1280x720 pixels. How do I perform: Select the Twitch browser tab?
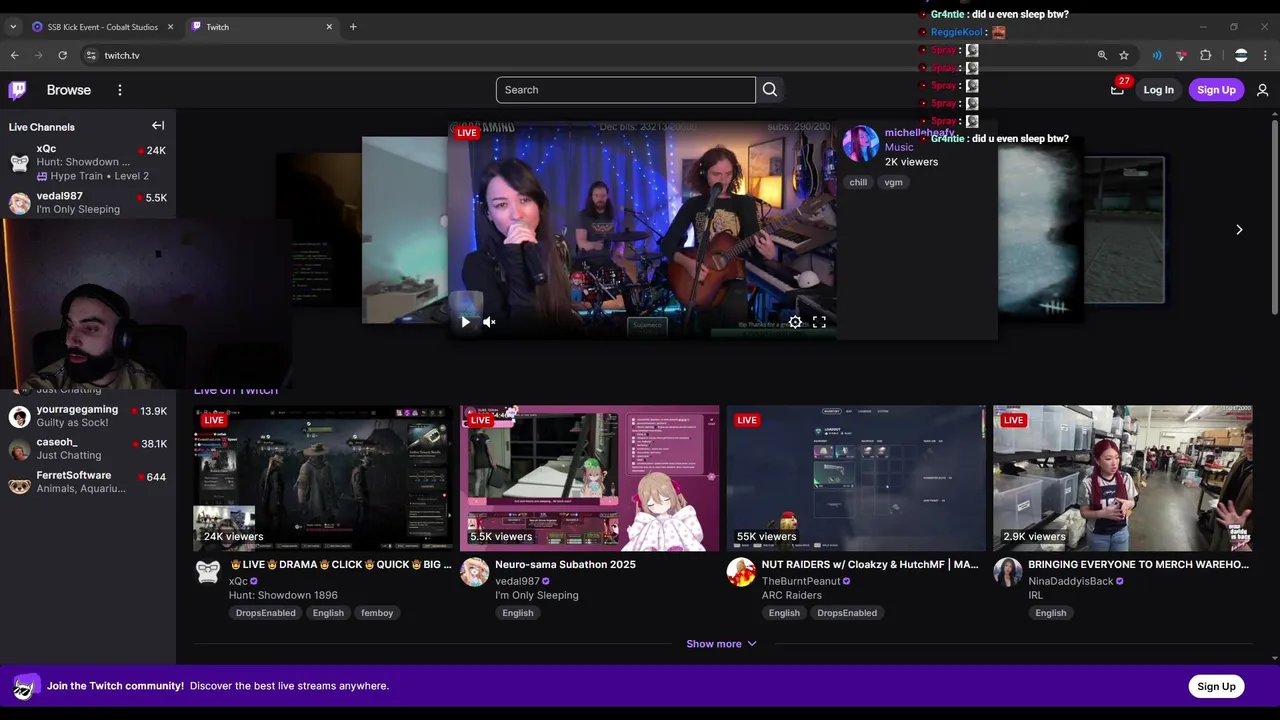click(x=261, y=27)
